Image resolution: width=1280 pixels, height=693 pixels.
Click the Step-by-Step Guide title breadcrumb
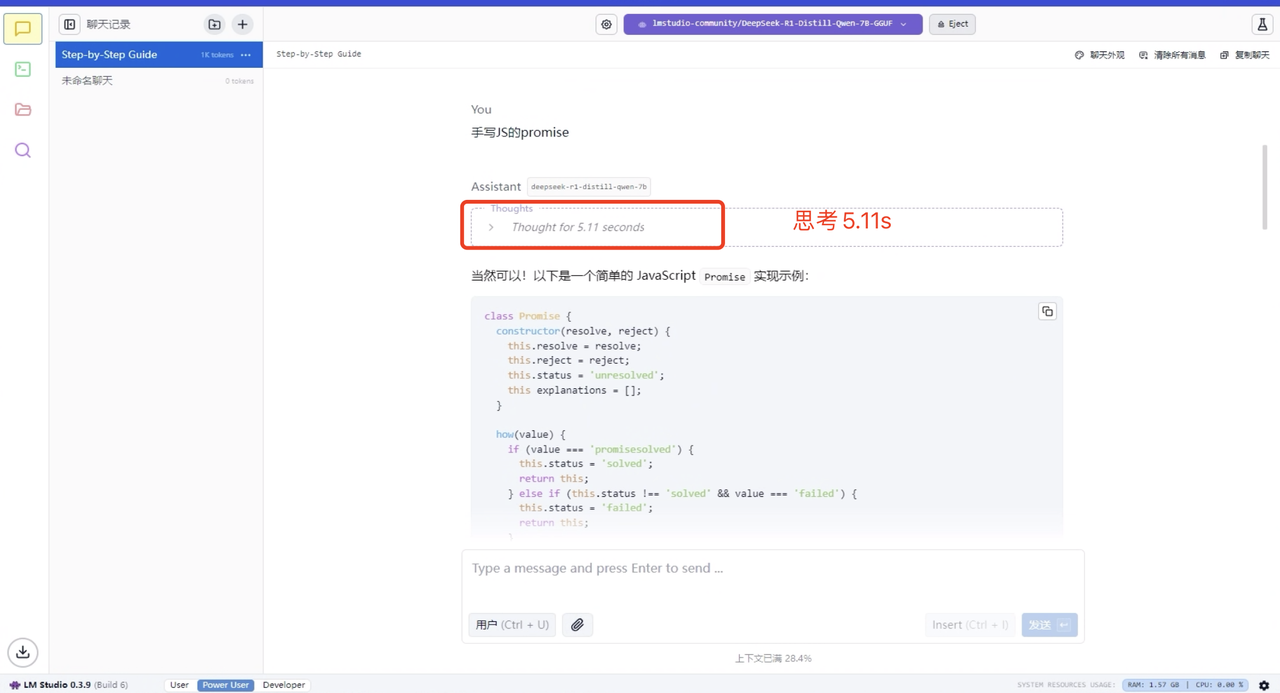pyautogui.click(x=319, y=54)
